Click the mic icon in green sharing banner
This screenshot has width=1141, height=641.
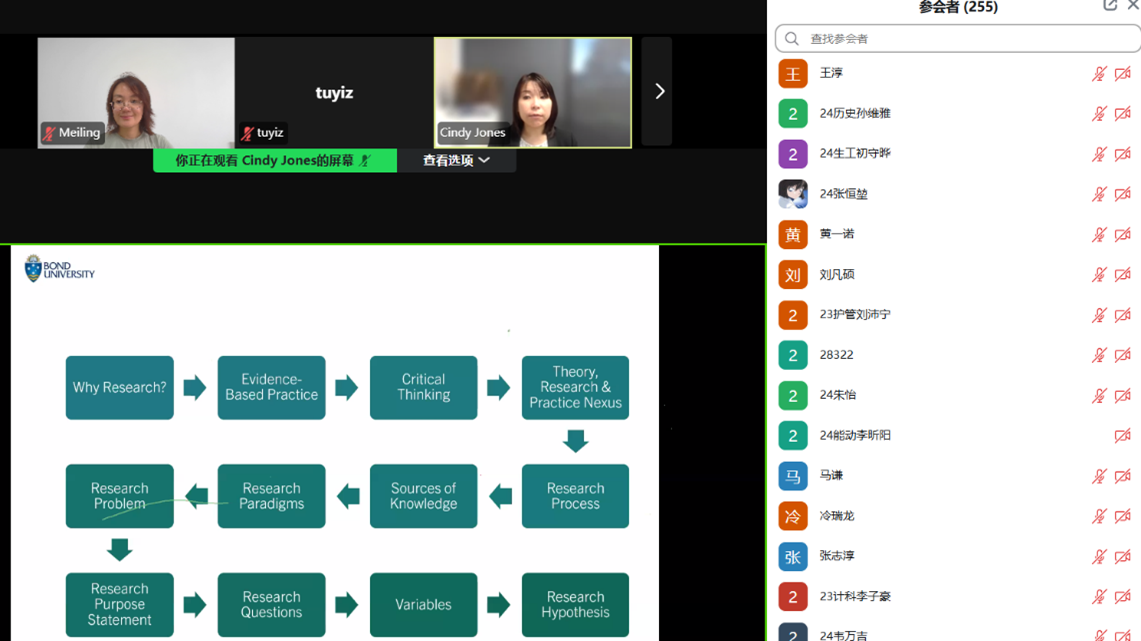pyautogui.click(x=366, y=161)
